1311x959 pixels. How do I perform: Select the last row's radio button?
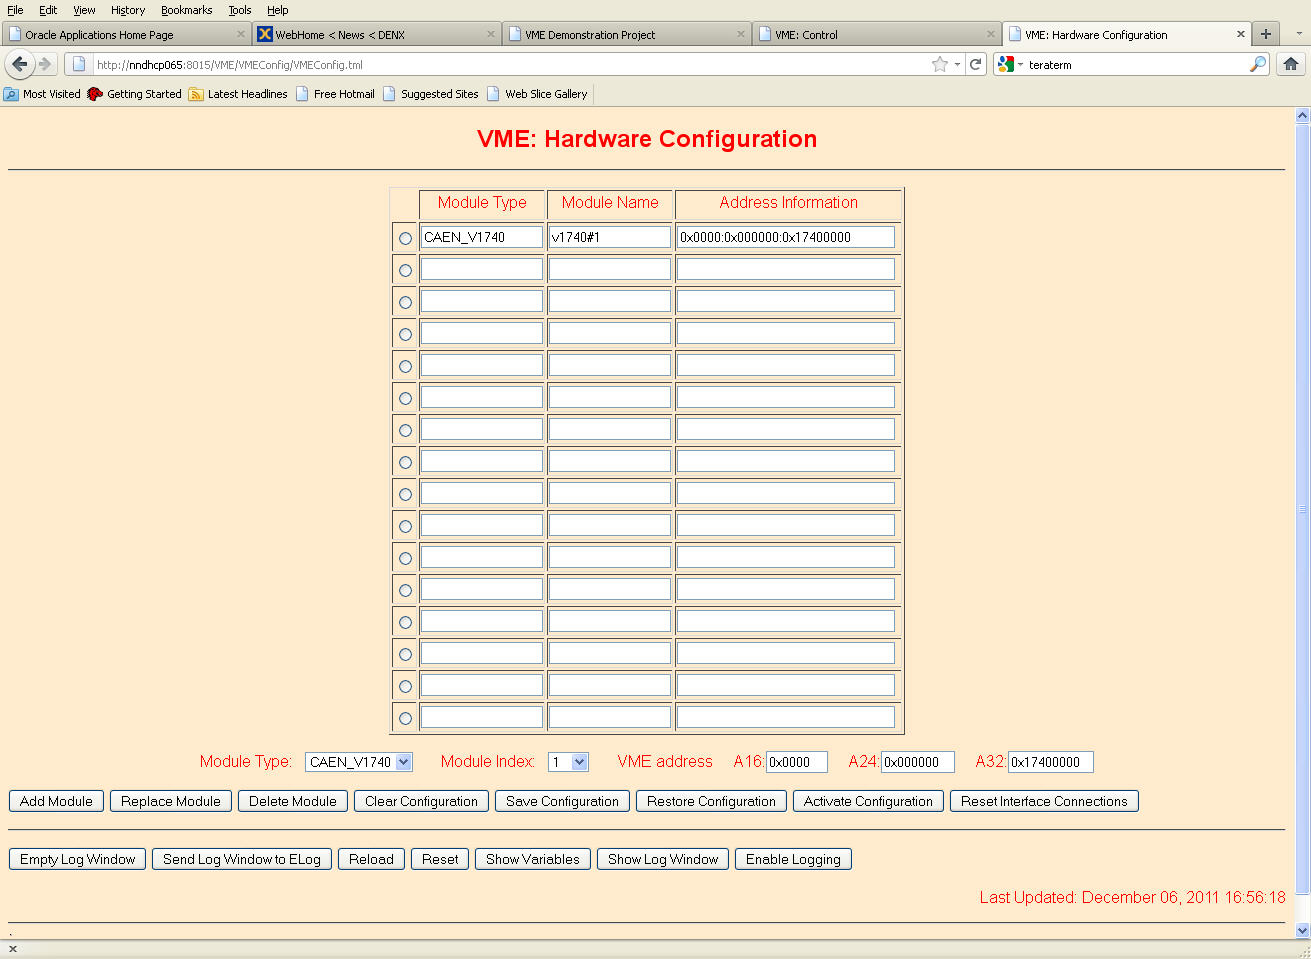tap(405, 718)
